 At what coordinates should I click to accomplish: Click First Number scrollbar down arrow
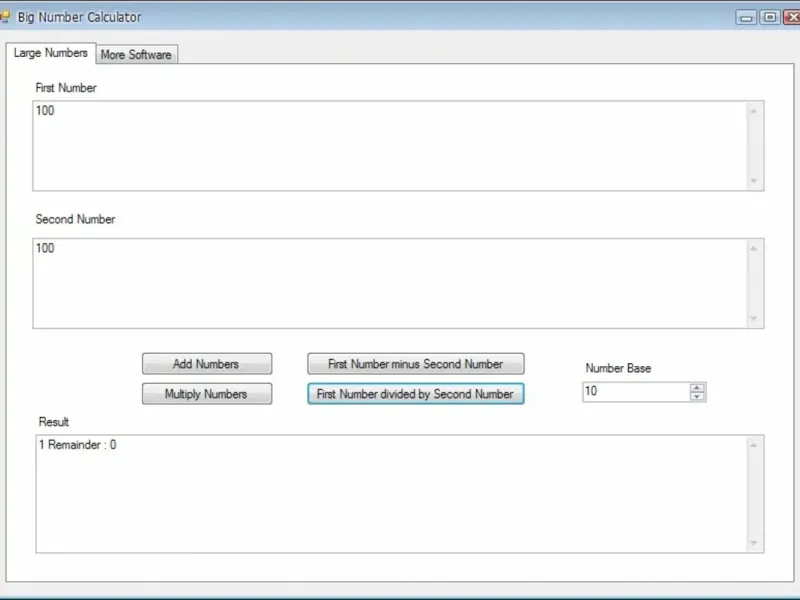[x=754, y=181]
